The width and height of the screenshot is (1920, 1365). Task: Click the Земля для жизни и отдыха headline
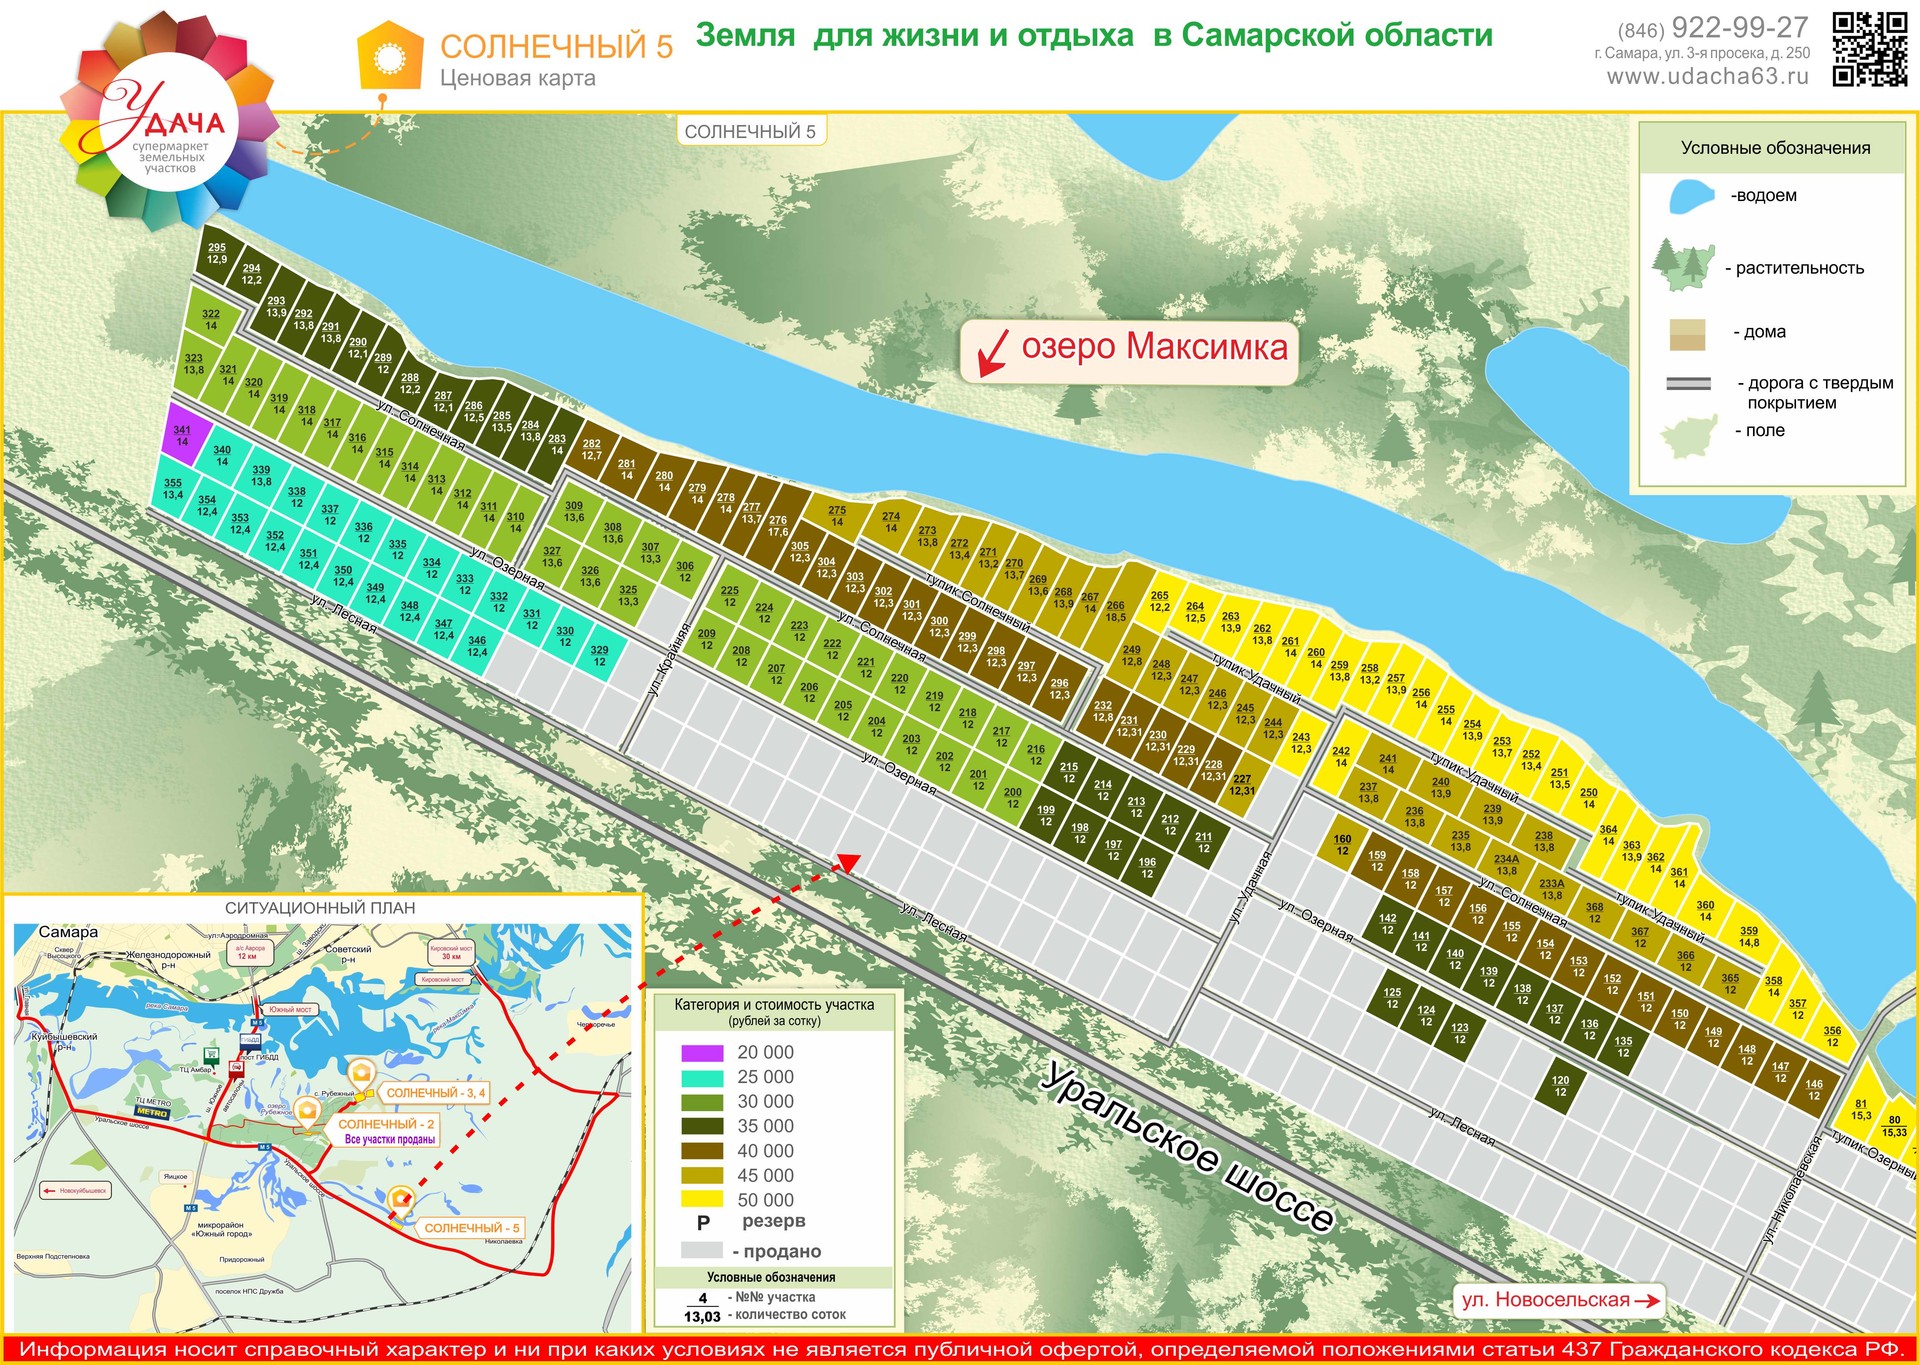1094,35
